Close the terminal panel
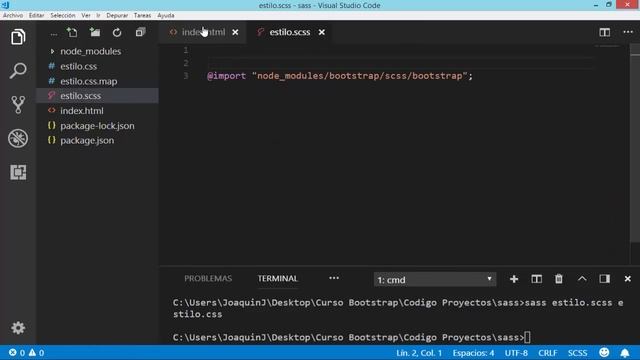Viewport: 640px width, 360px height. [627, 279]
